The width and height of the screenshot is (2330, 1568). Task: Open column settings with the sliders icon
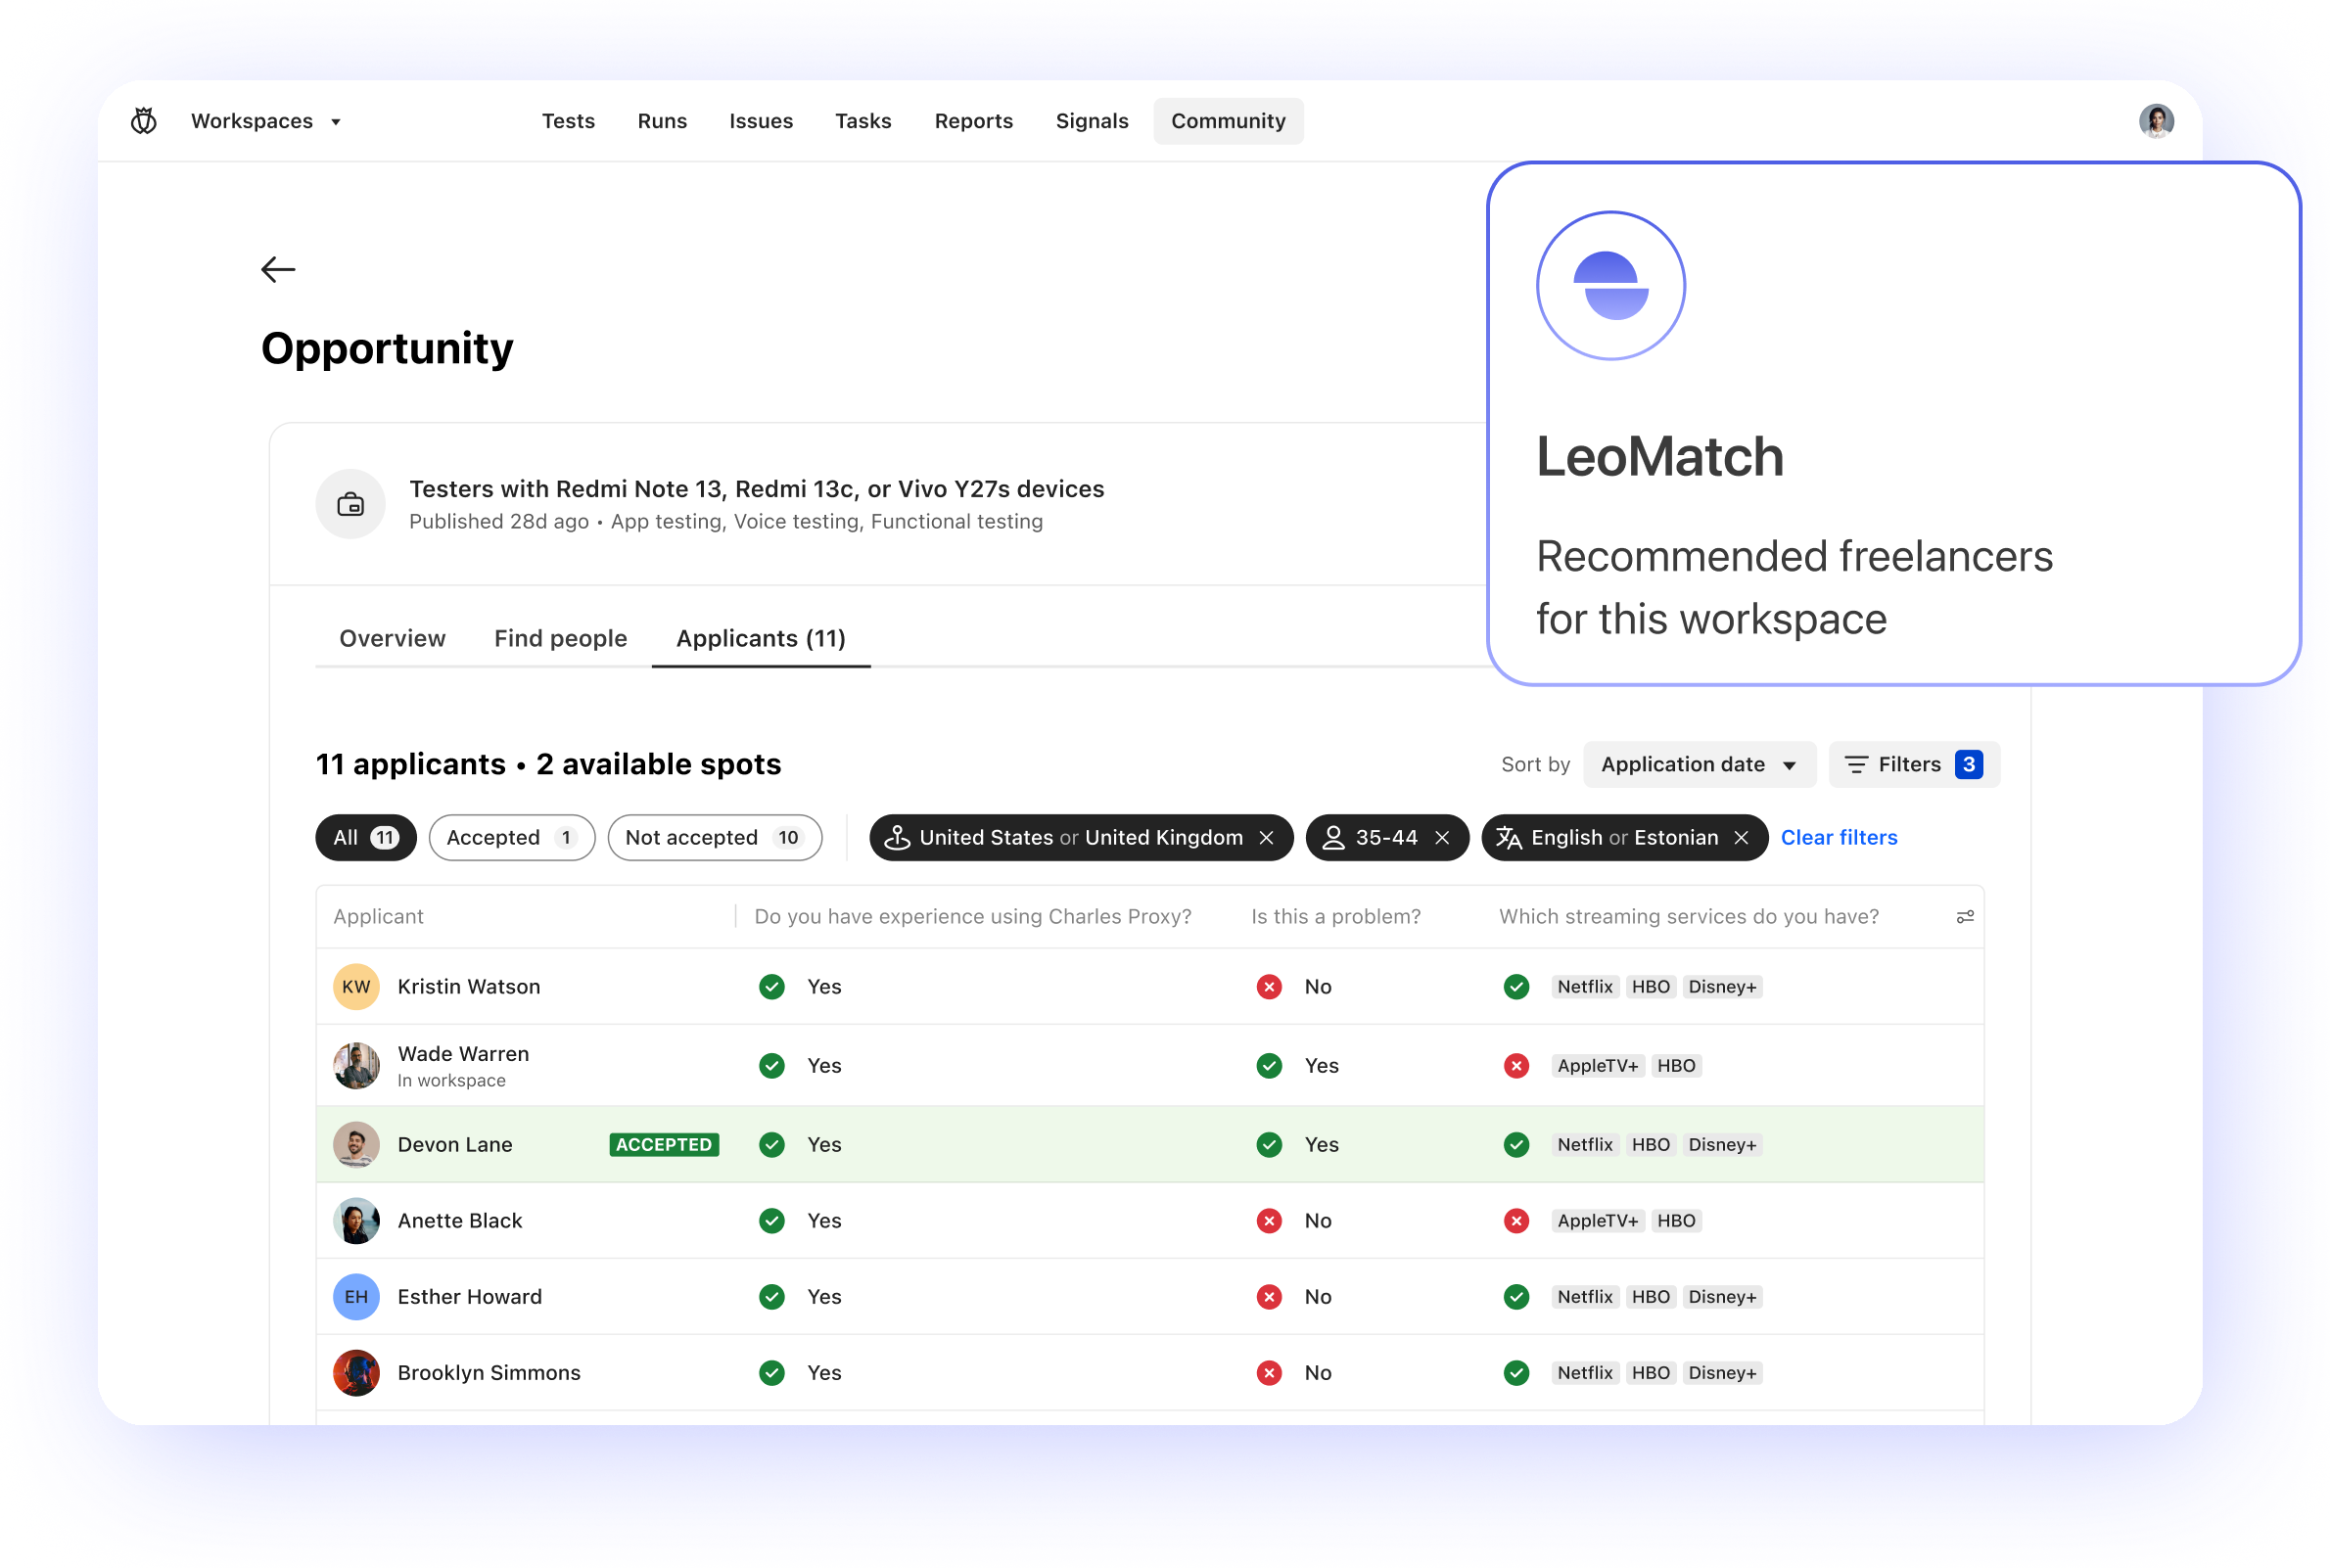pos(1963,916)
